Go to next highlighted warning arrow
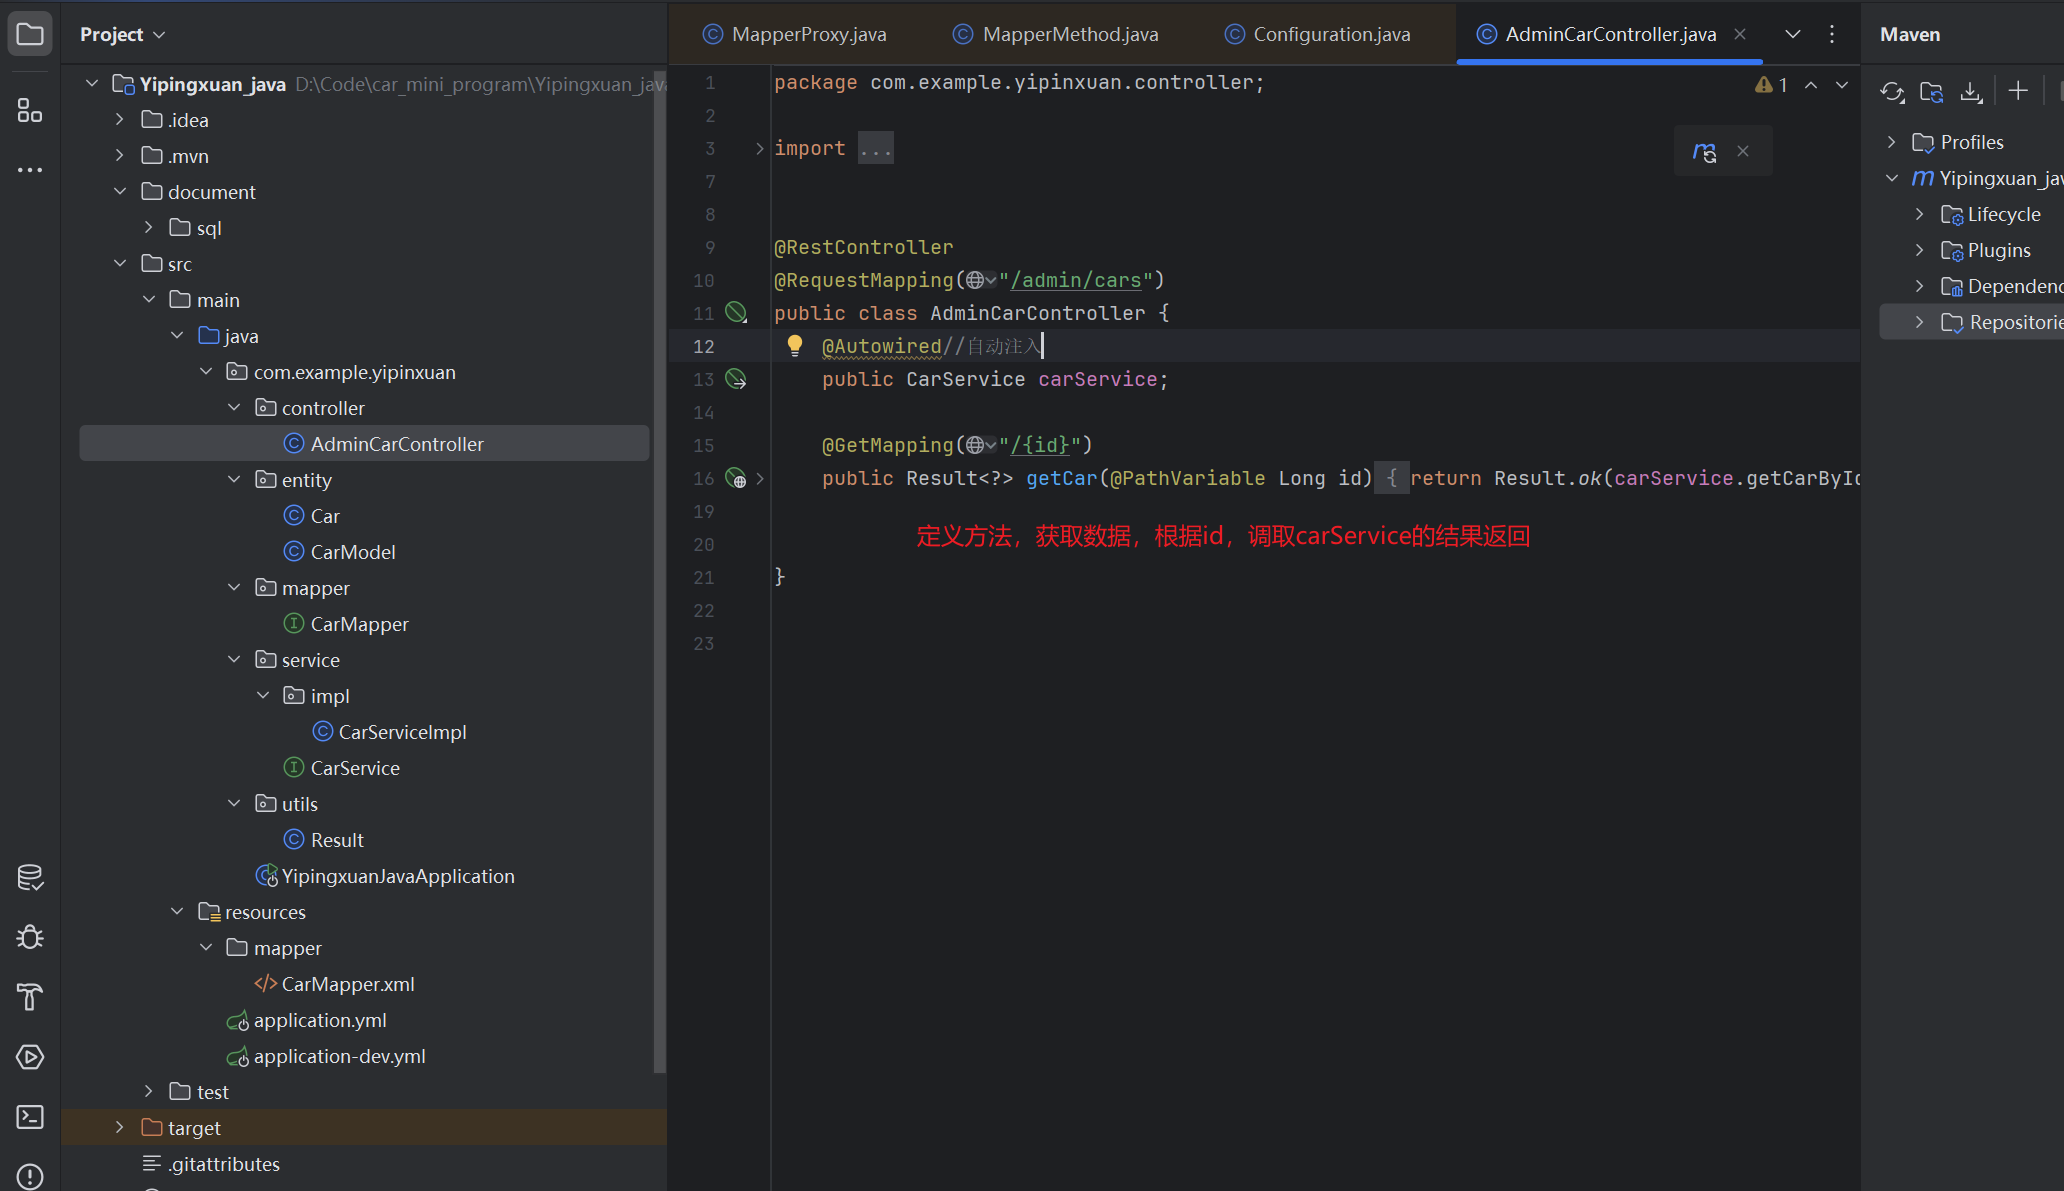 point(1841,86)
